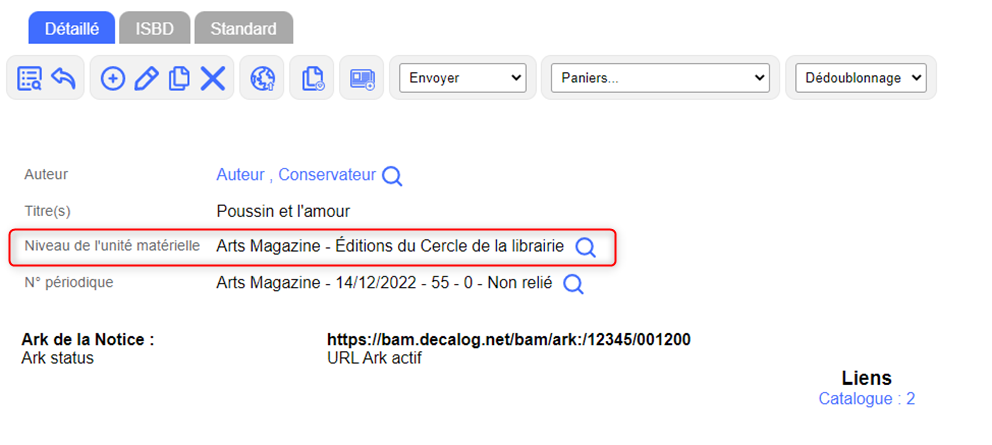Open the Auteur , Conservateur link
The image size is (992, 445).
[x=296, y=175]
